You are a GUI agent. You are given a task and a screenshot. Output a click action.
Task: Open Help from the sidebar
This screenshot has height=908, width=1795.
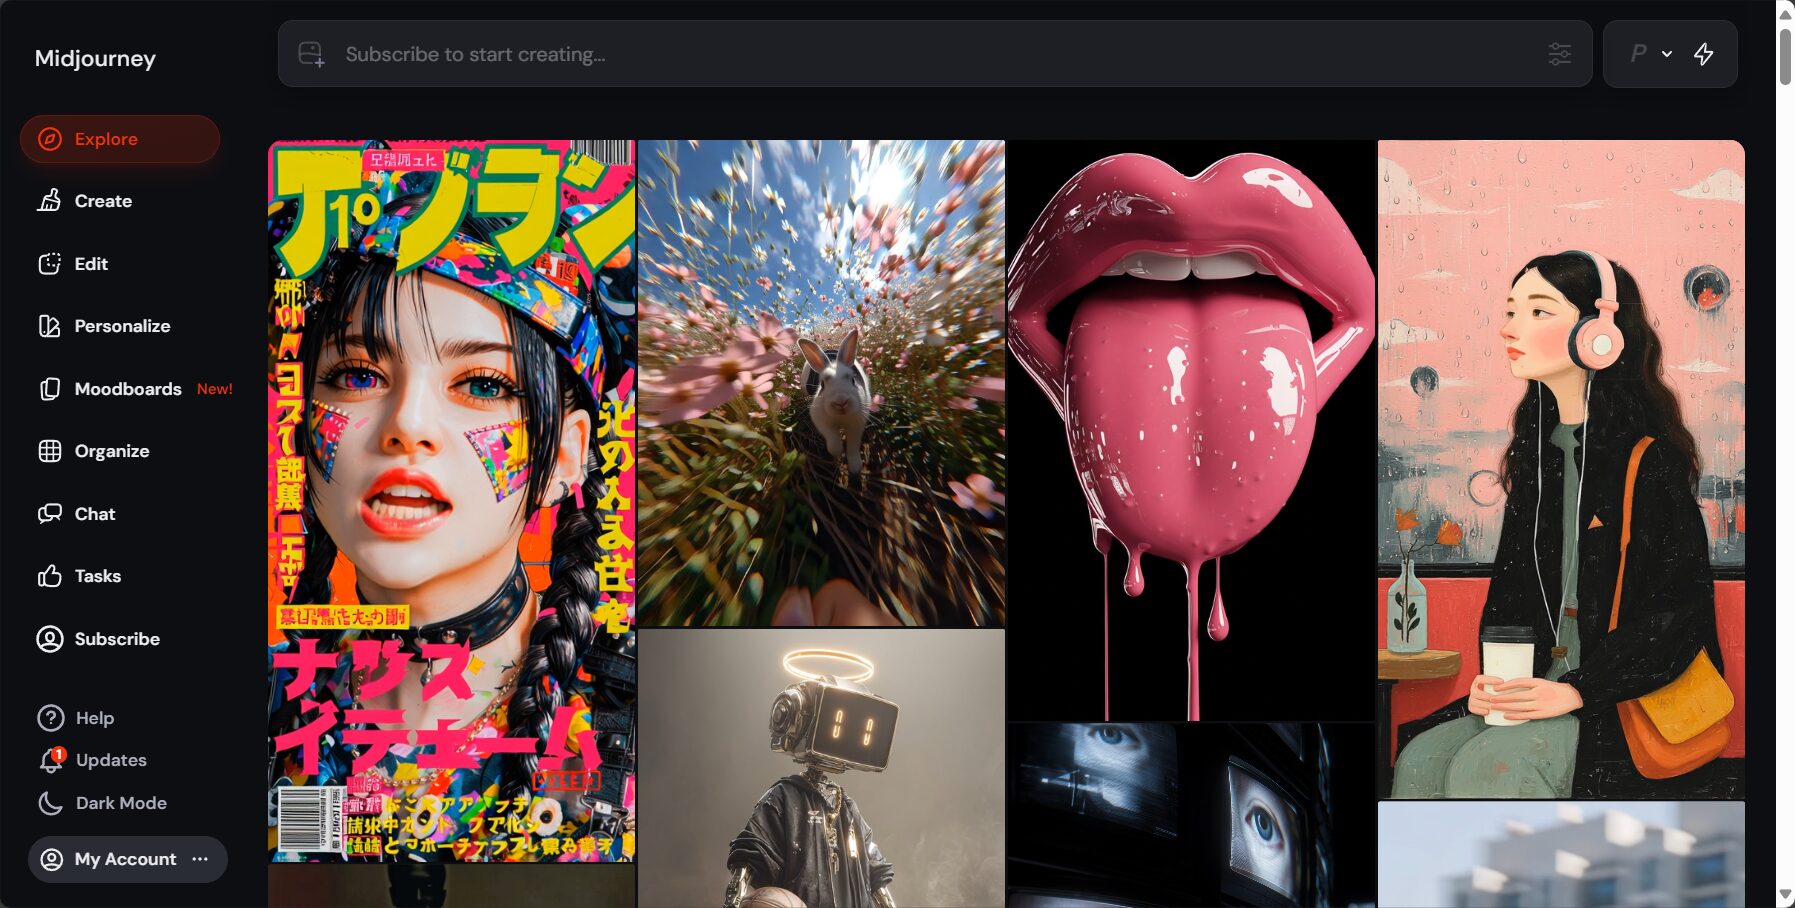click(95, 718)
